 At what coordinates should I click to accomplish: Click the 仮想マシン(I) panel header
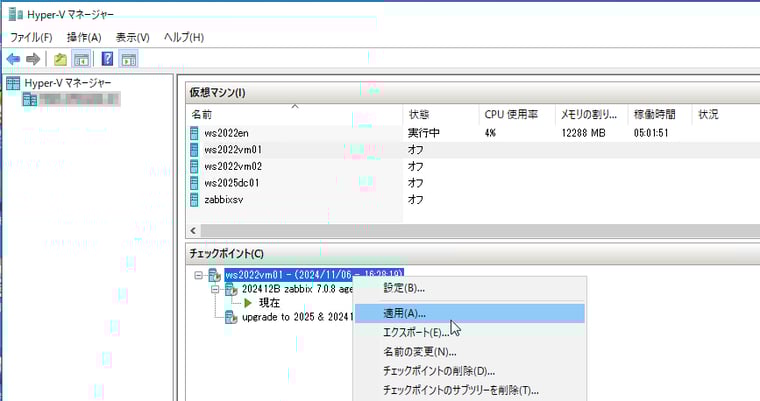pos(473,92)
